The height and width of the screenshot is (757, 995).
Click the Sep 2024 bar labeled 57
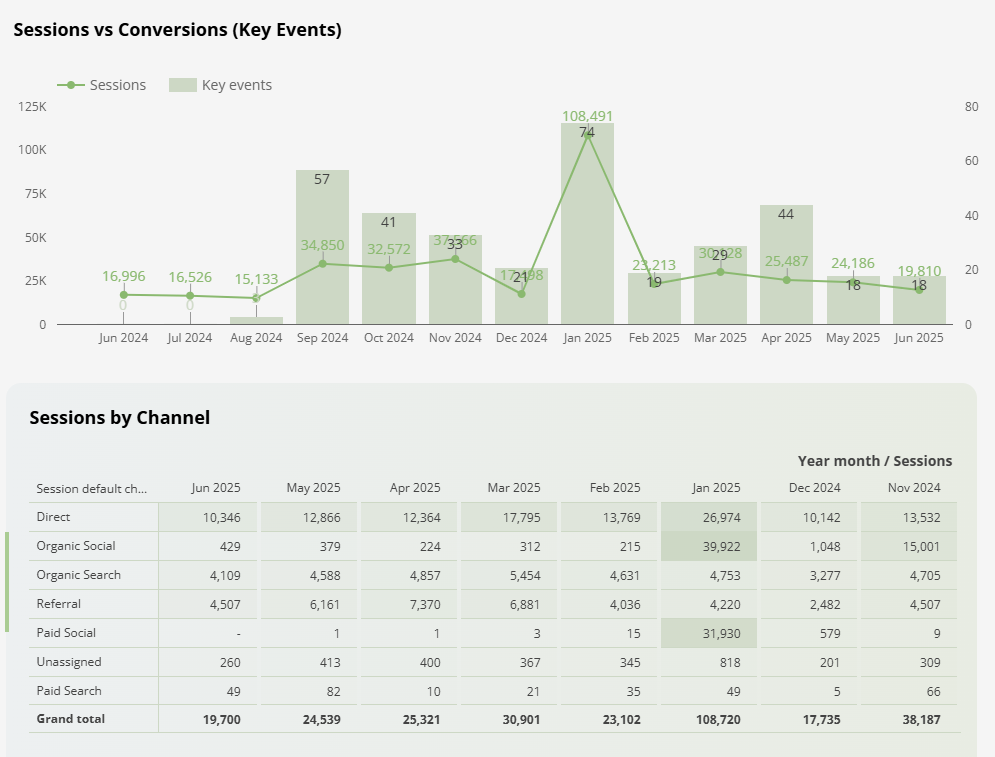(322, 245)
